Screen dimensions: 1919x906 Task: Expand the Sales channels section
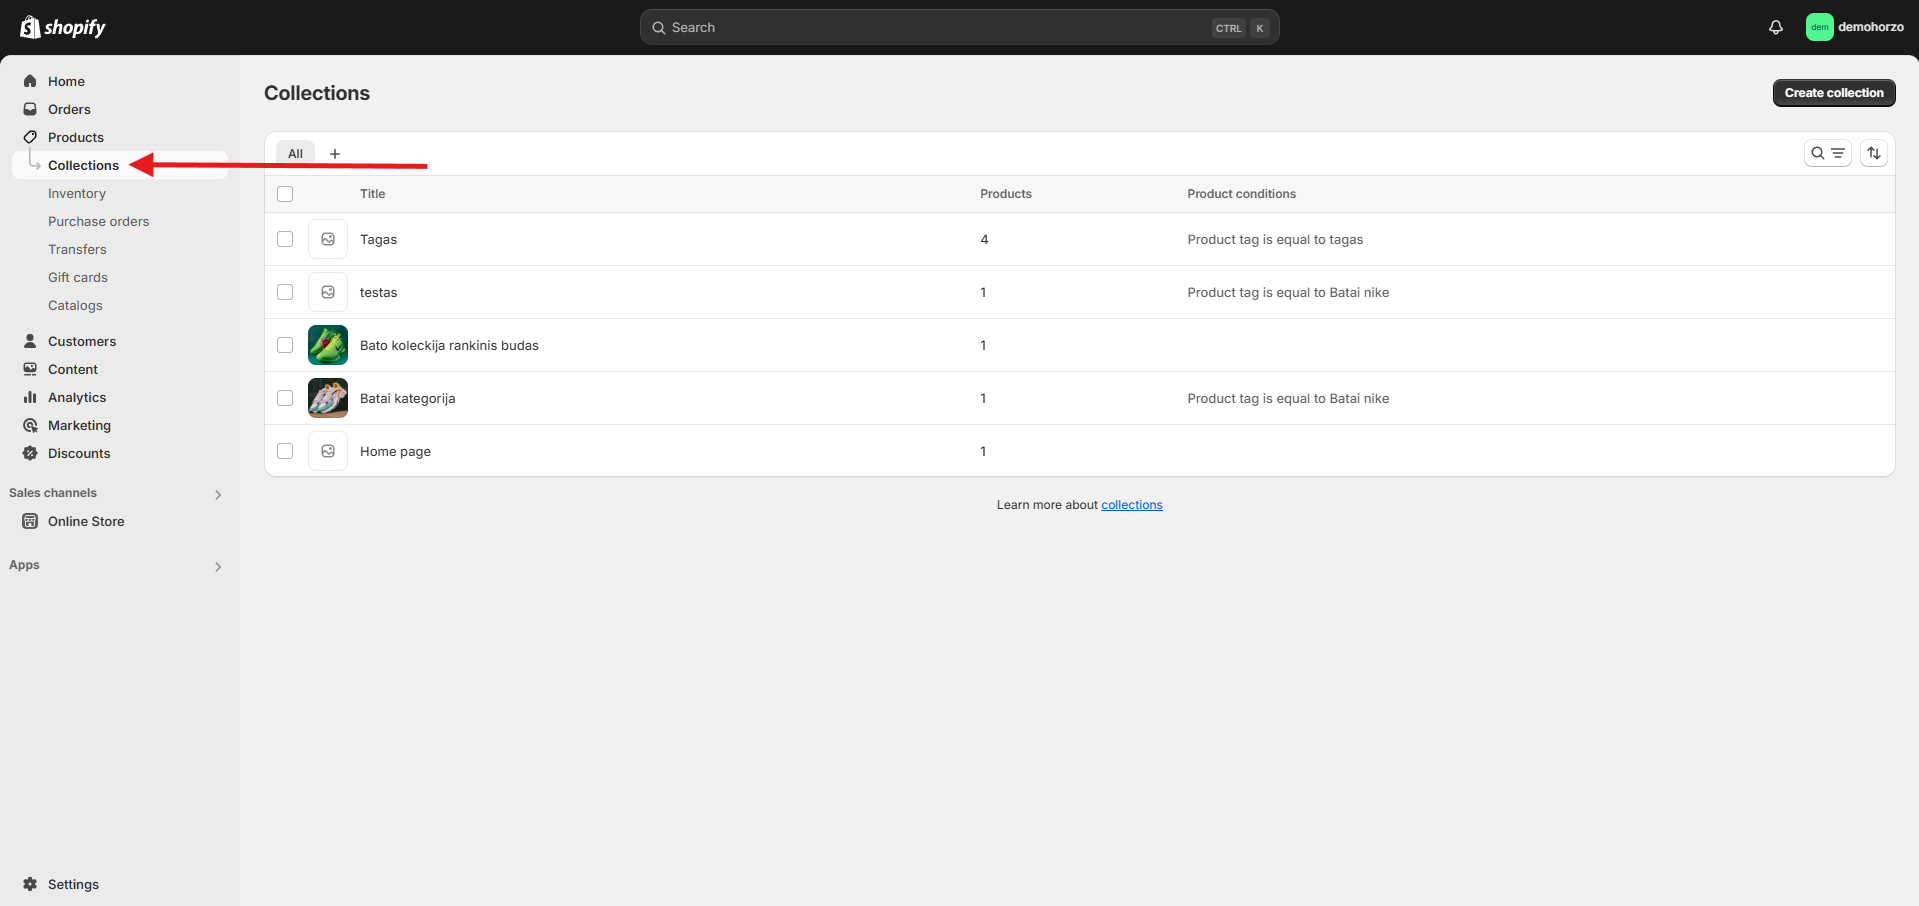(218, 494)
